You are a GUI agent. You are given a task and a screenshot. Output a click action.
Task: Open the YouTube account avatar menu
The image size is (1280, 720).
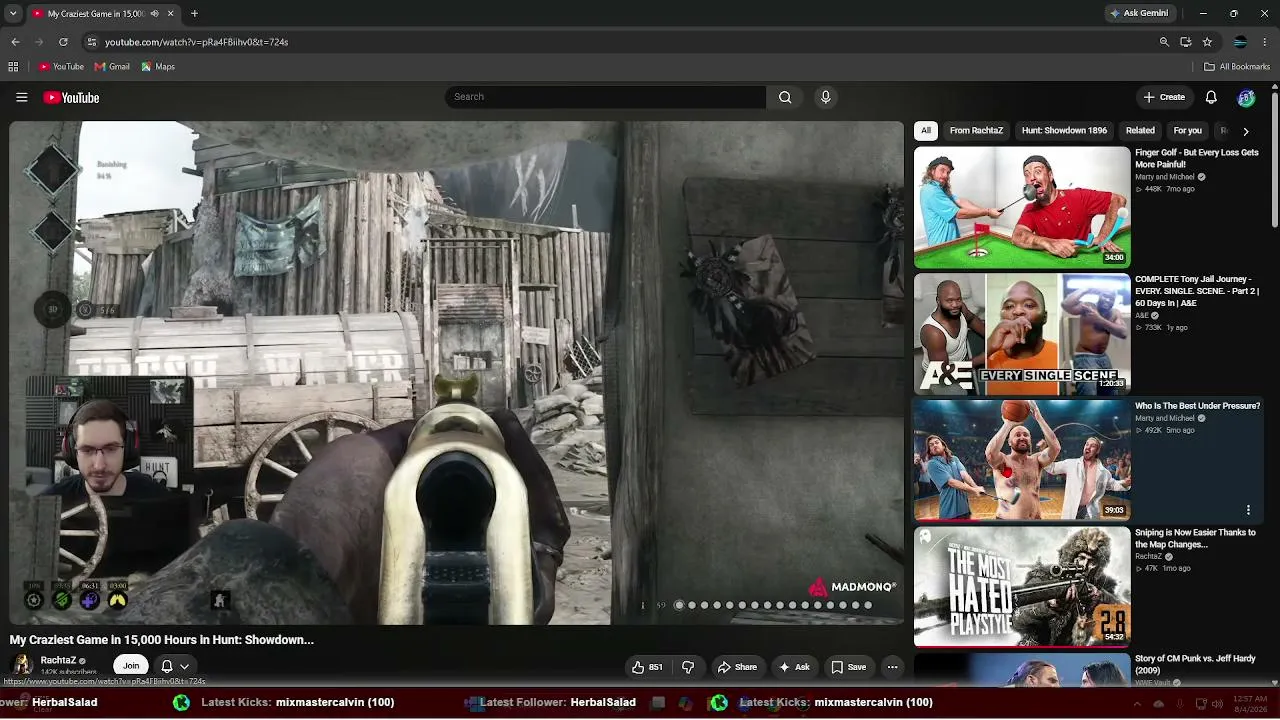[x=1246, y=97]
